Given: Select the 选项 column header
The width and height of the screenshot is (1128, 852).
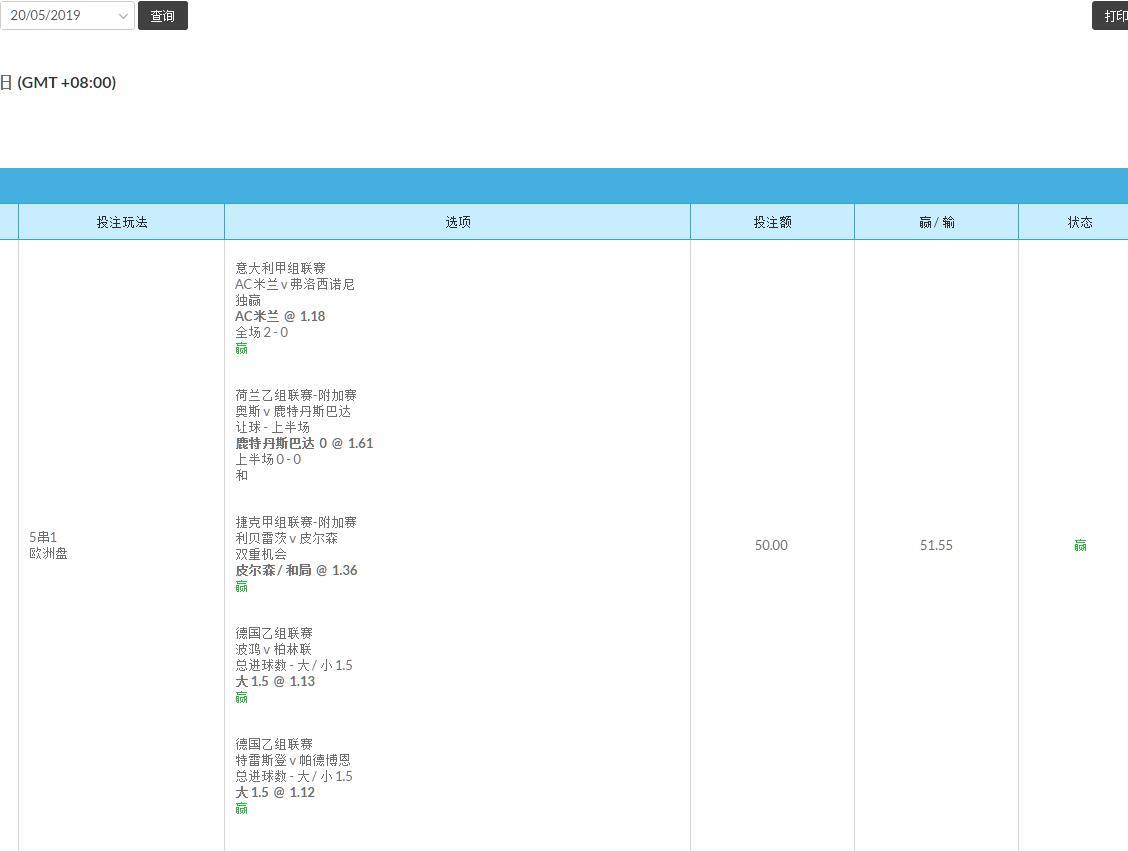Looking at the screenshot, I should click(458, 222).
